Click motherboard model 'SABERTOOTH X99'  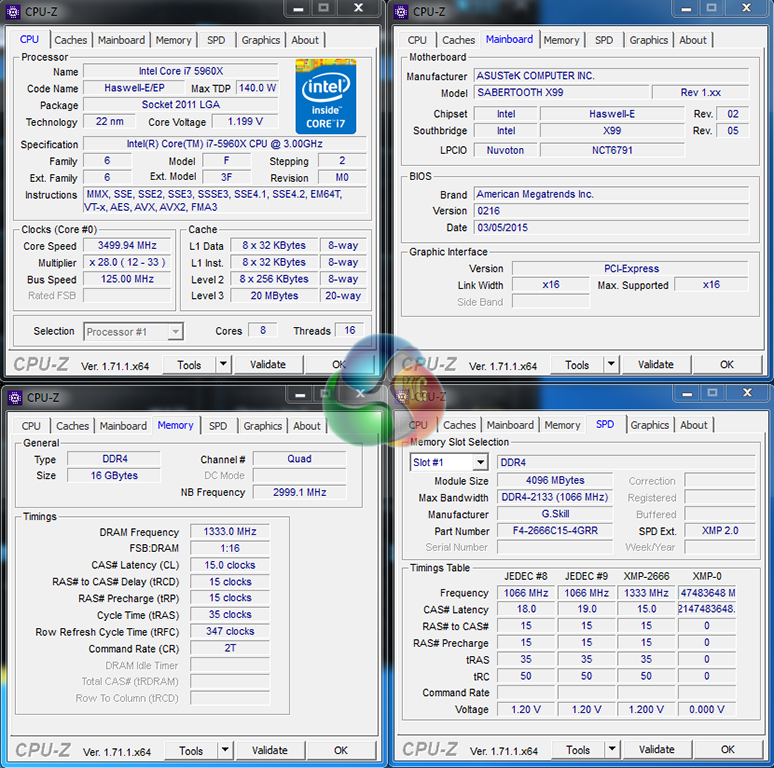tap(561, 92)
